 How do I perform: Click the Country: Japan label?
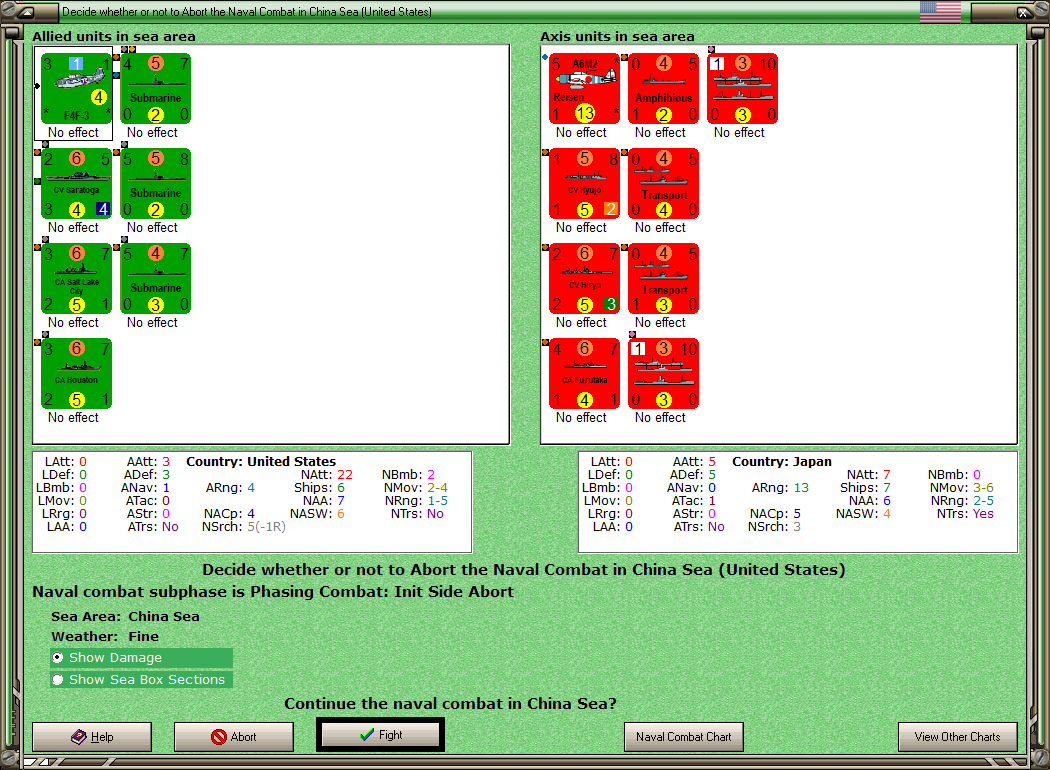(x=781, y=461)
